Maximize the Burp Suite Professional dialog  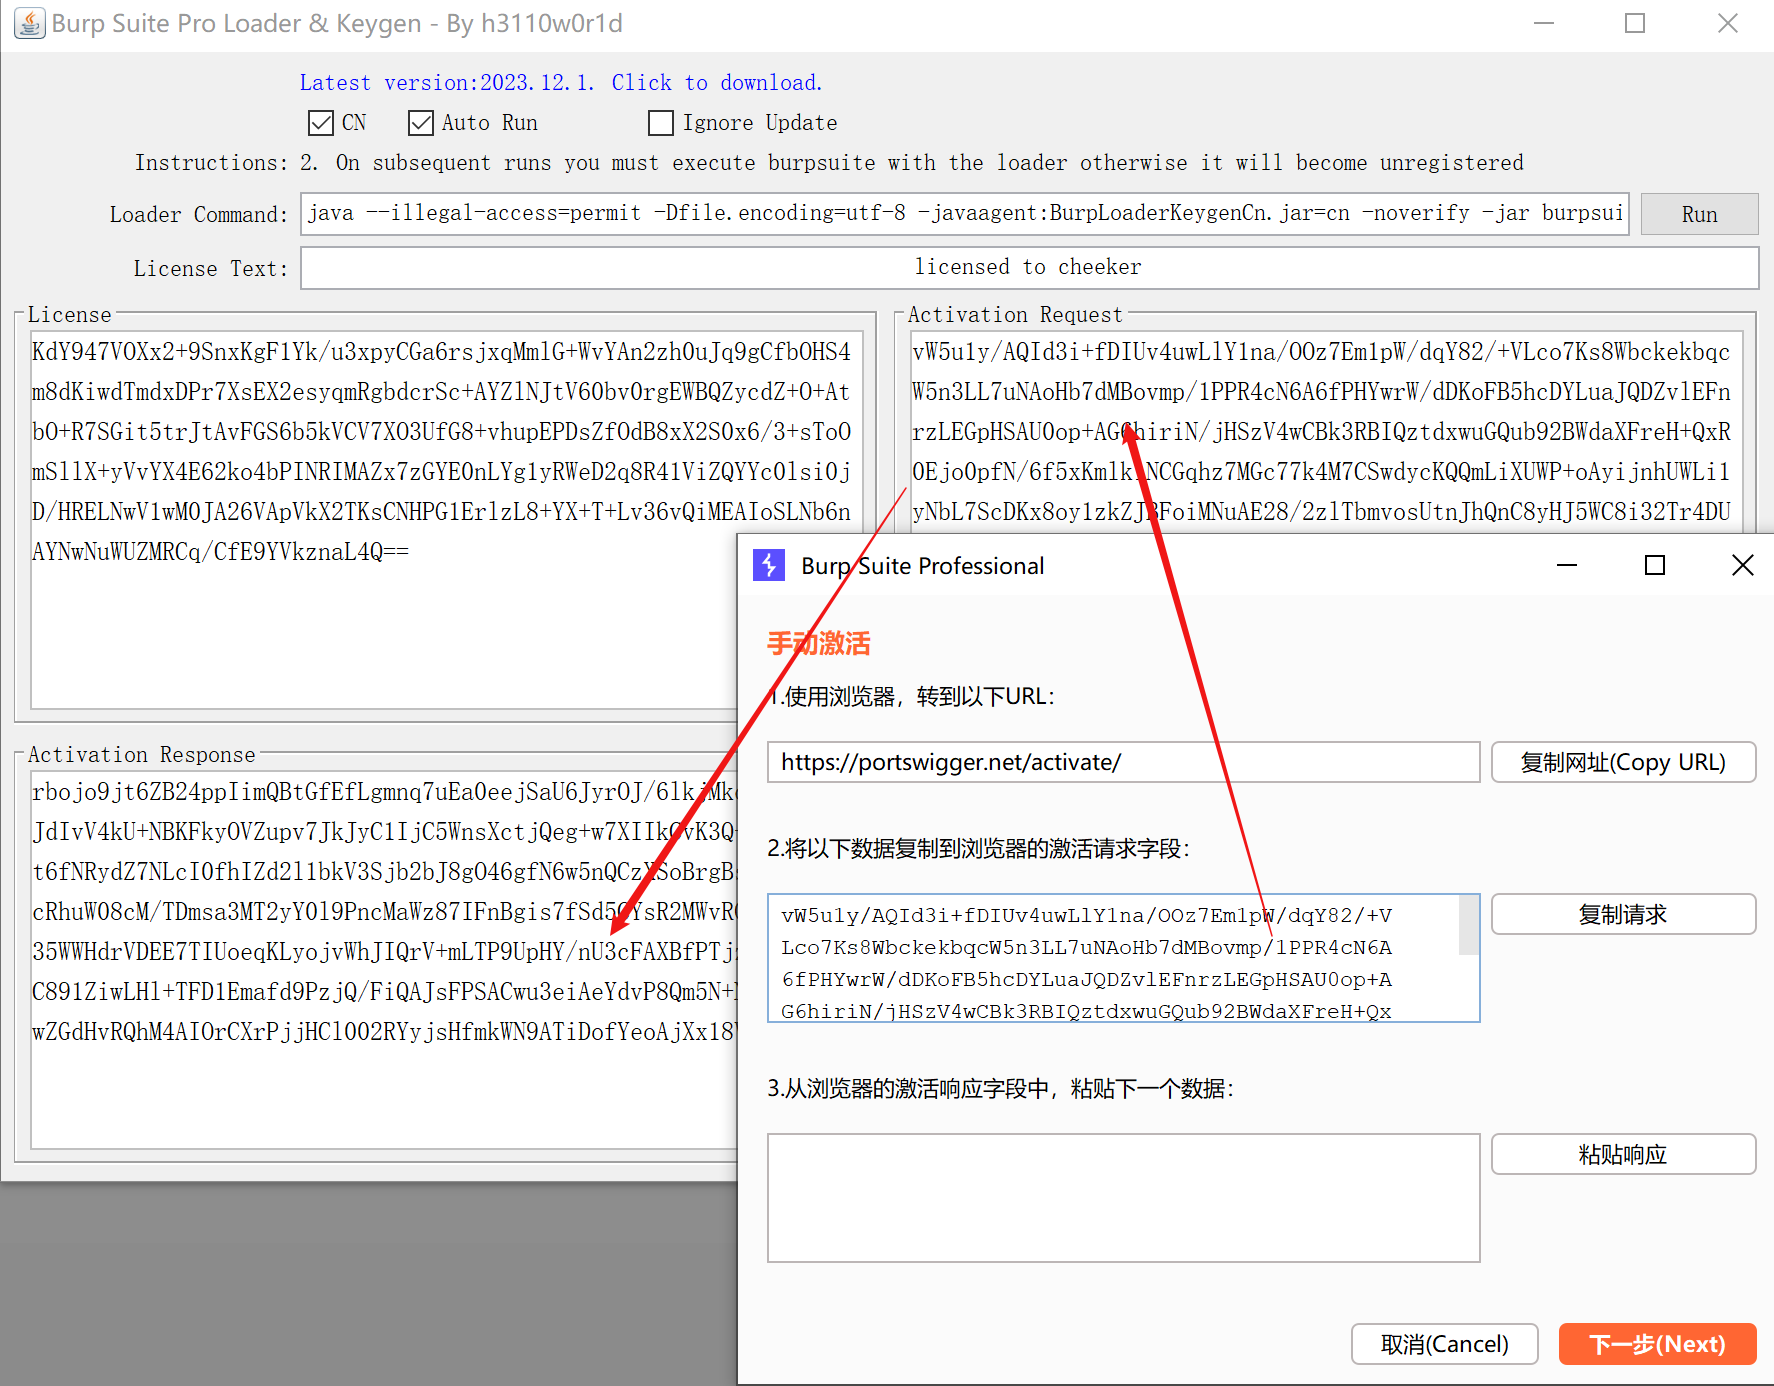[1655, 566]
